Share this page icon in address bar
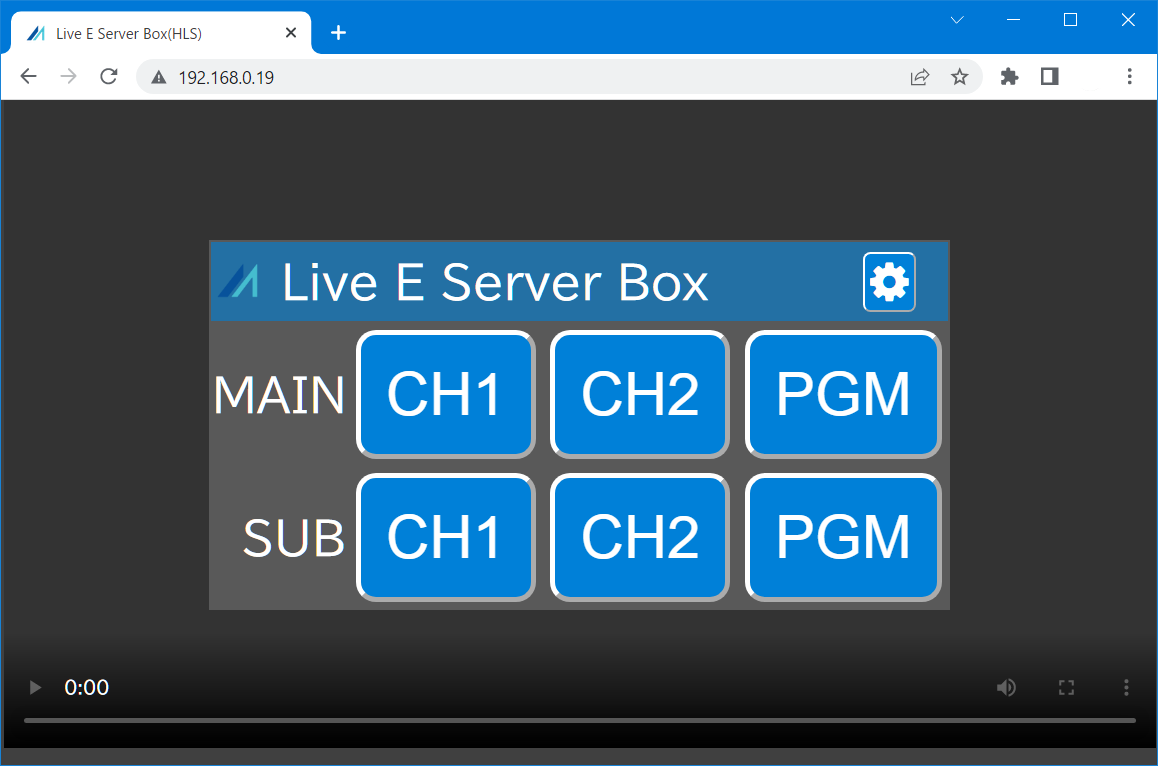 pos(919,77)
